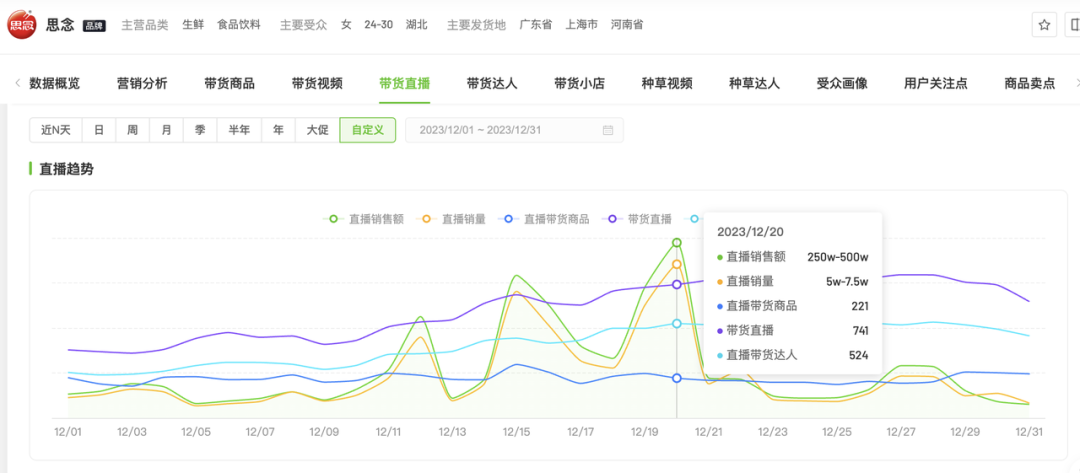The image size is (1080, 473).
Task: Click the green peak marker on 12/20
Action: (x=677, y=242)
